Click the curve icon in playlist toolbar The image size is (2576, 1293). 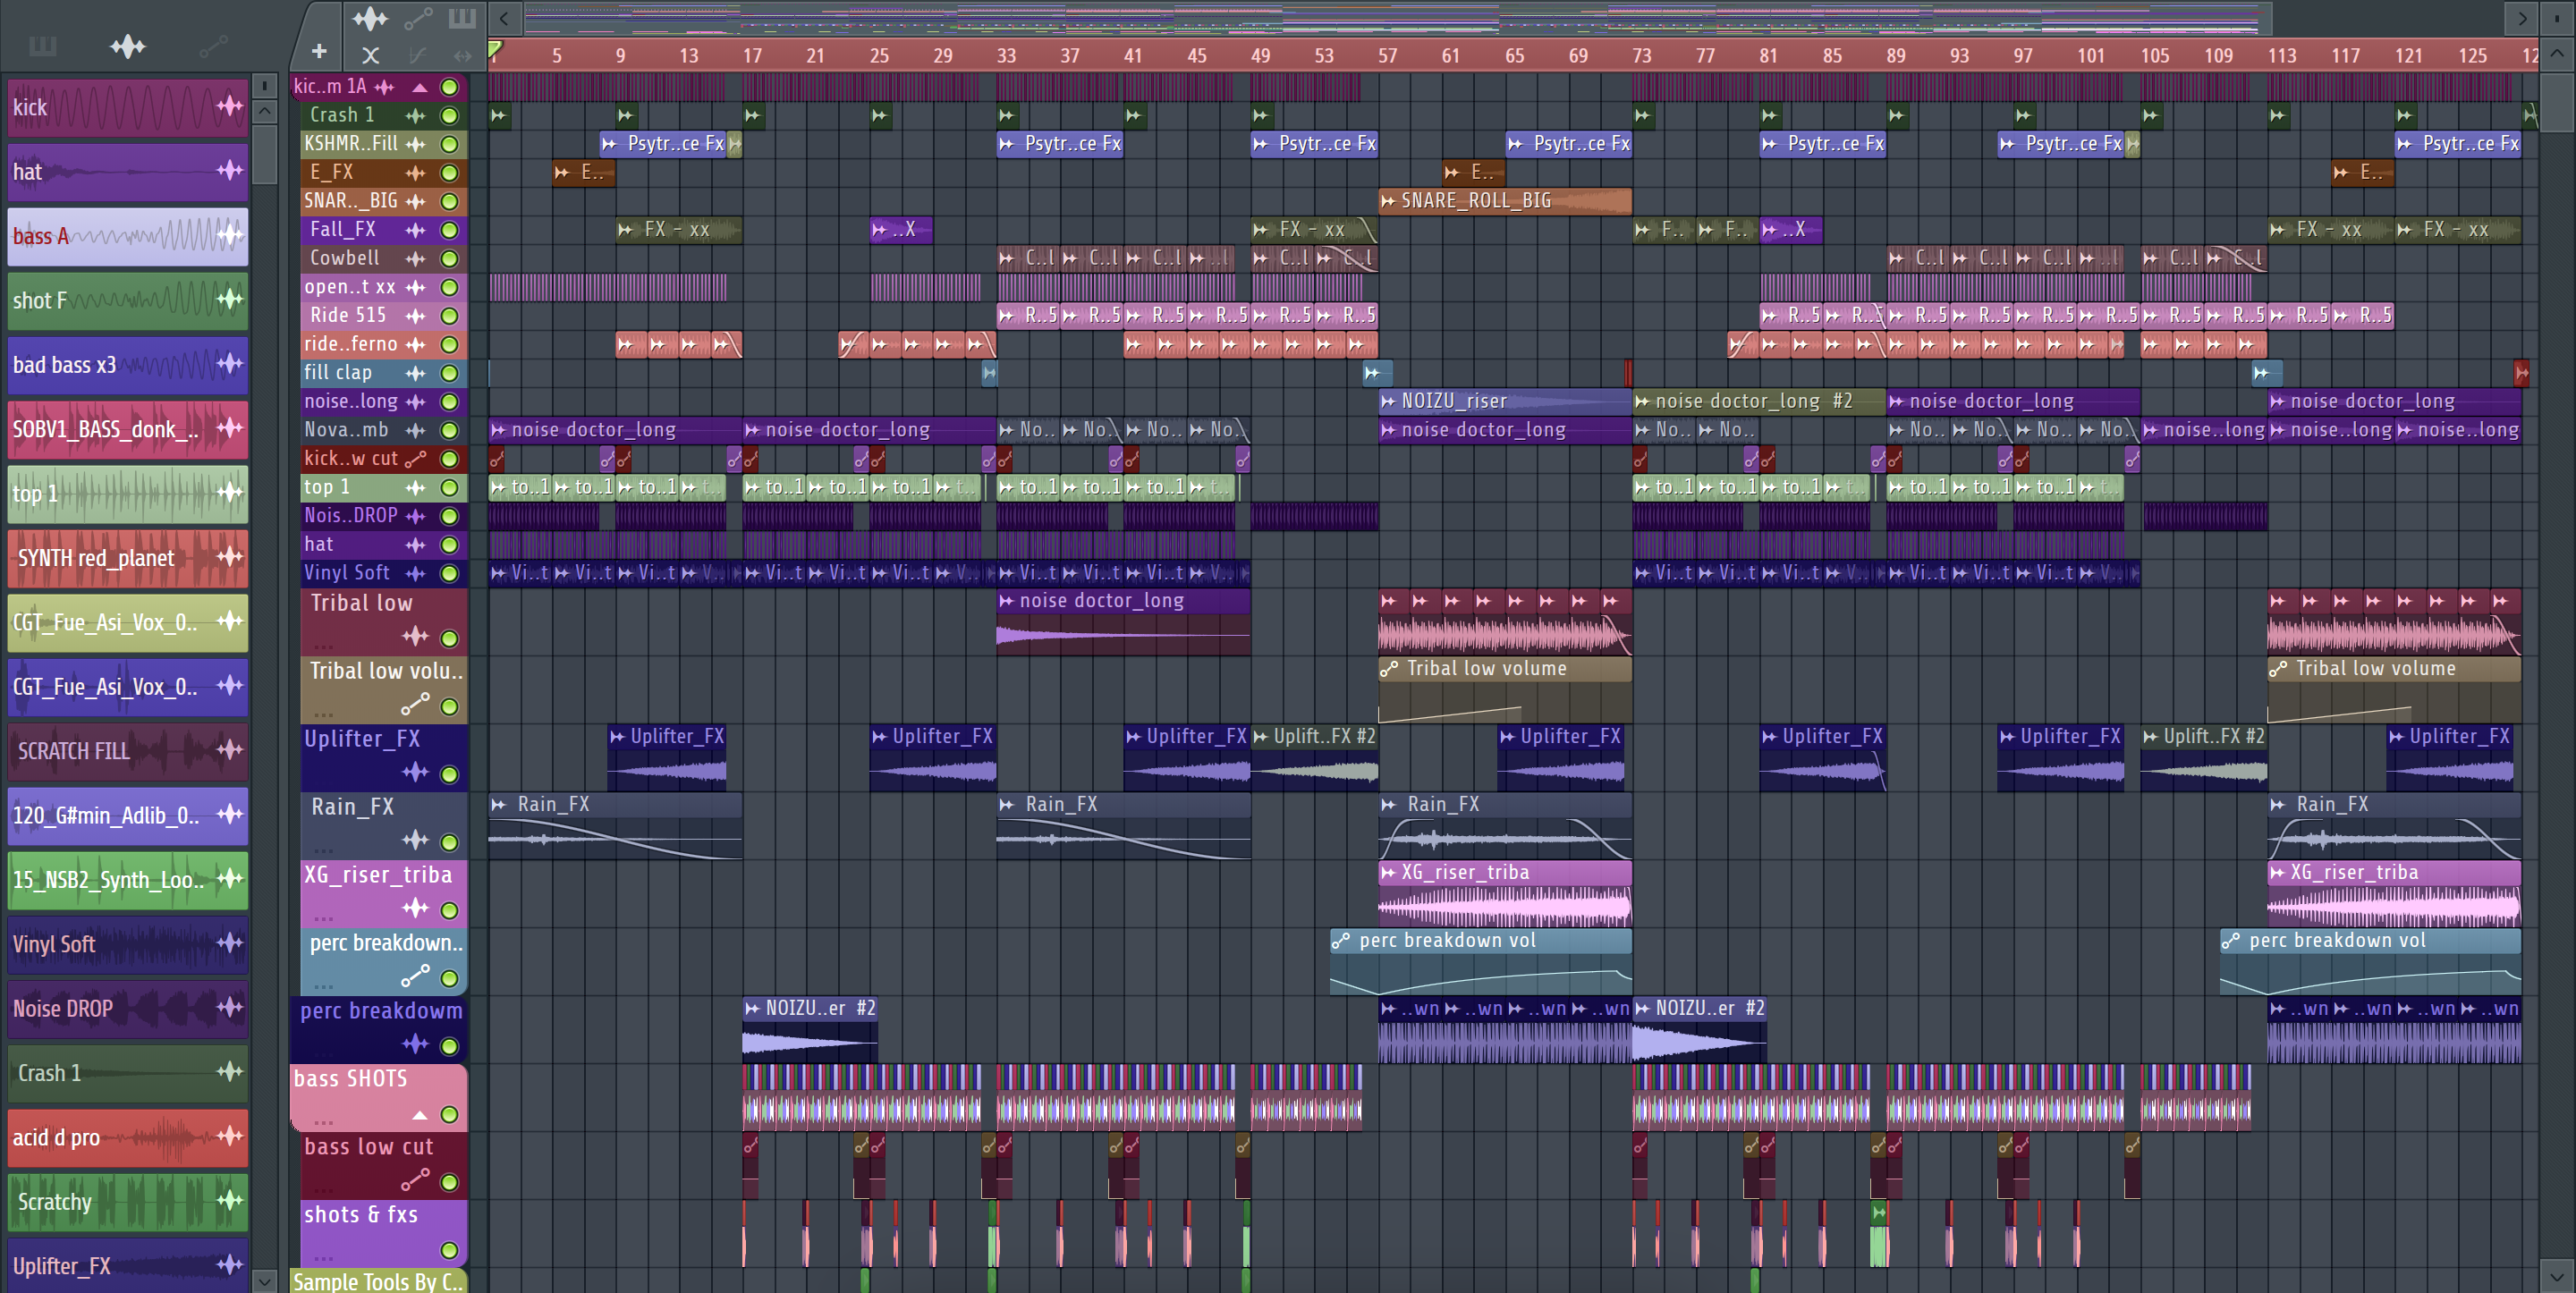pos(417,56)
